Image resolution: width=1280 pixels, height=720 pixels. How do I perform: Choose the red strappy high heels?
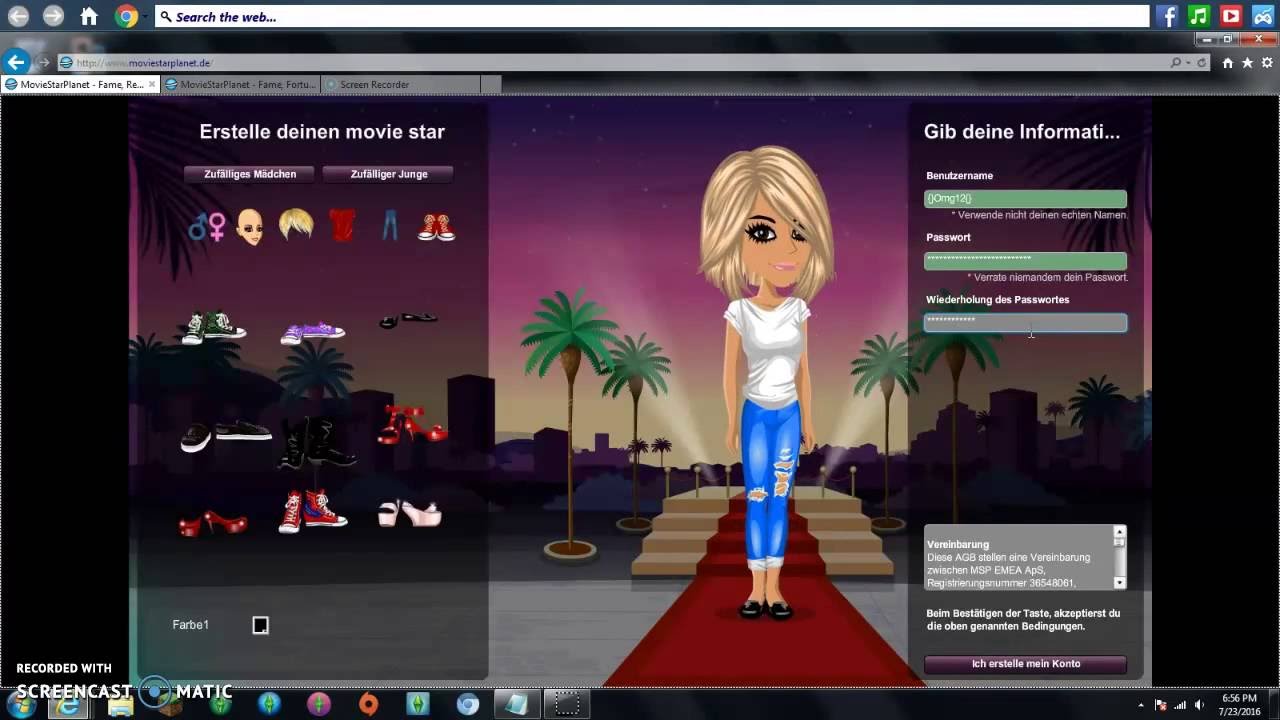(x=411, y=424)
